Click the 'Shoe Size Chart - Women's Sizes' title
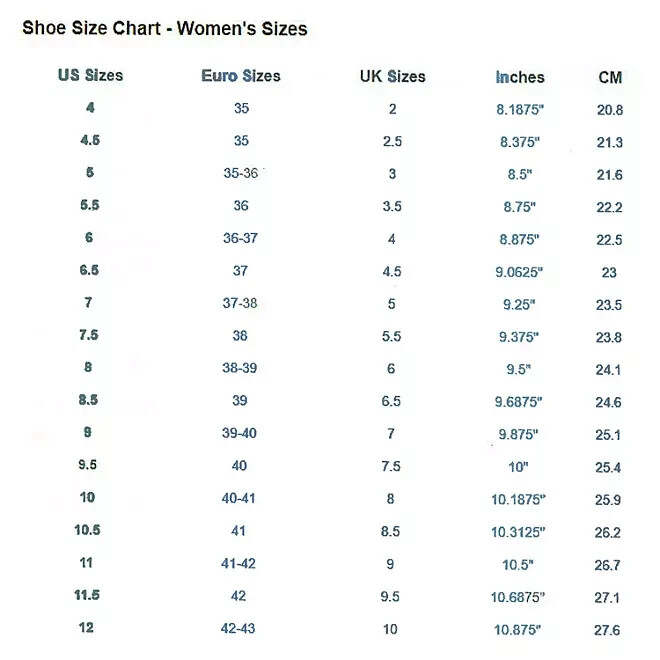660x660 pixels. tap(164, 29)
